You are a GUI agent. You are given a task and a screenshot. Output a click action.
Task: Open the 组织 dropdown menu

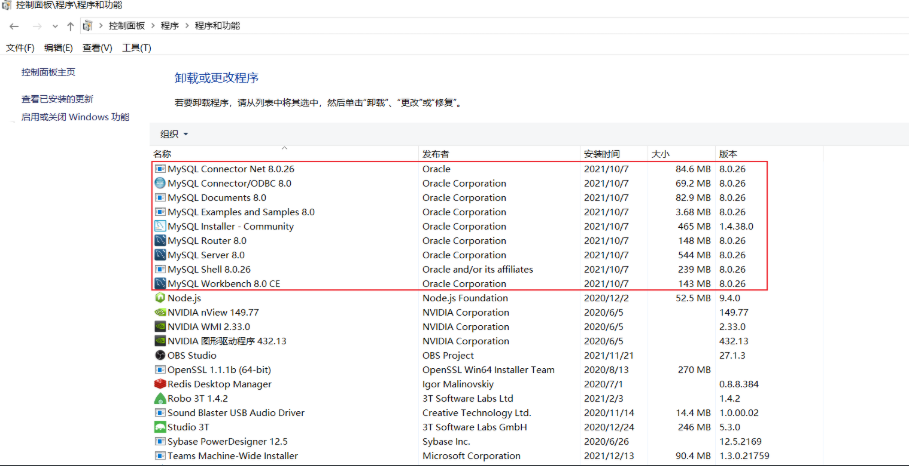(x=174, y=134)
